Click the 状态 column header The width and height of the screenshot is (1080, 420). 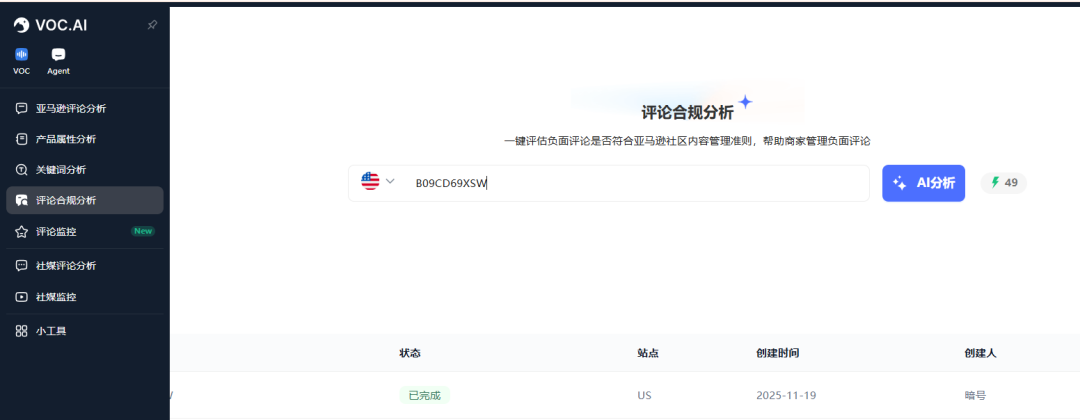(410, 353)
